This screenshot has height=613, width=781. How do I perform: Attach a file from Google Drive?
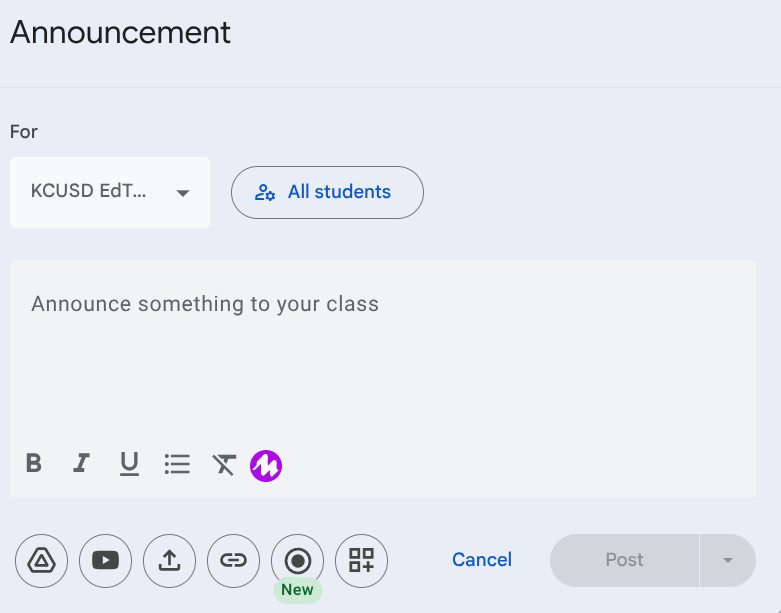coord(42,560)
